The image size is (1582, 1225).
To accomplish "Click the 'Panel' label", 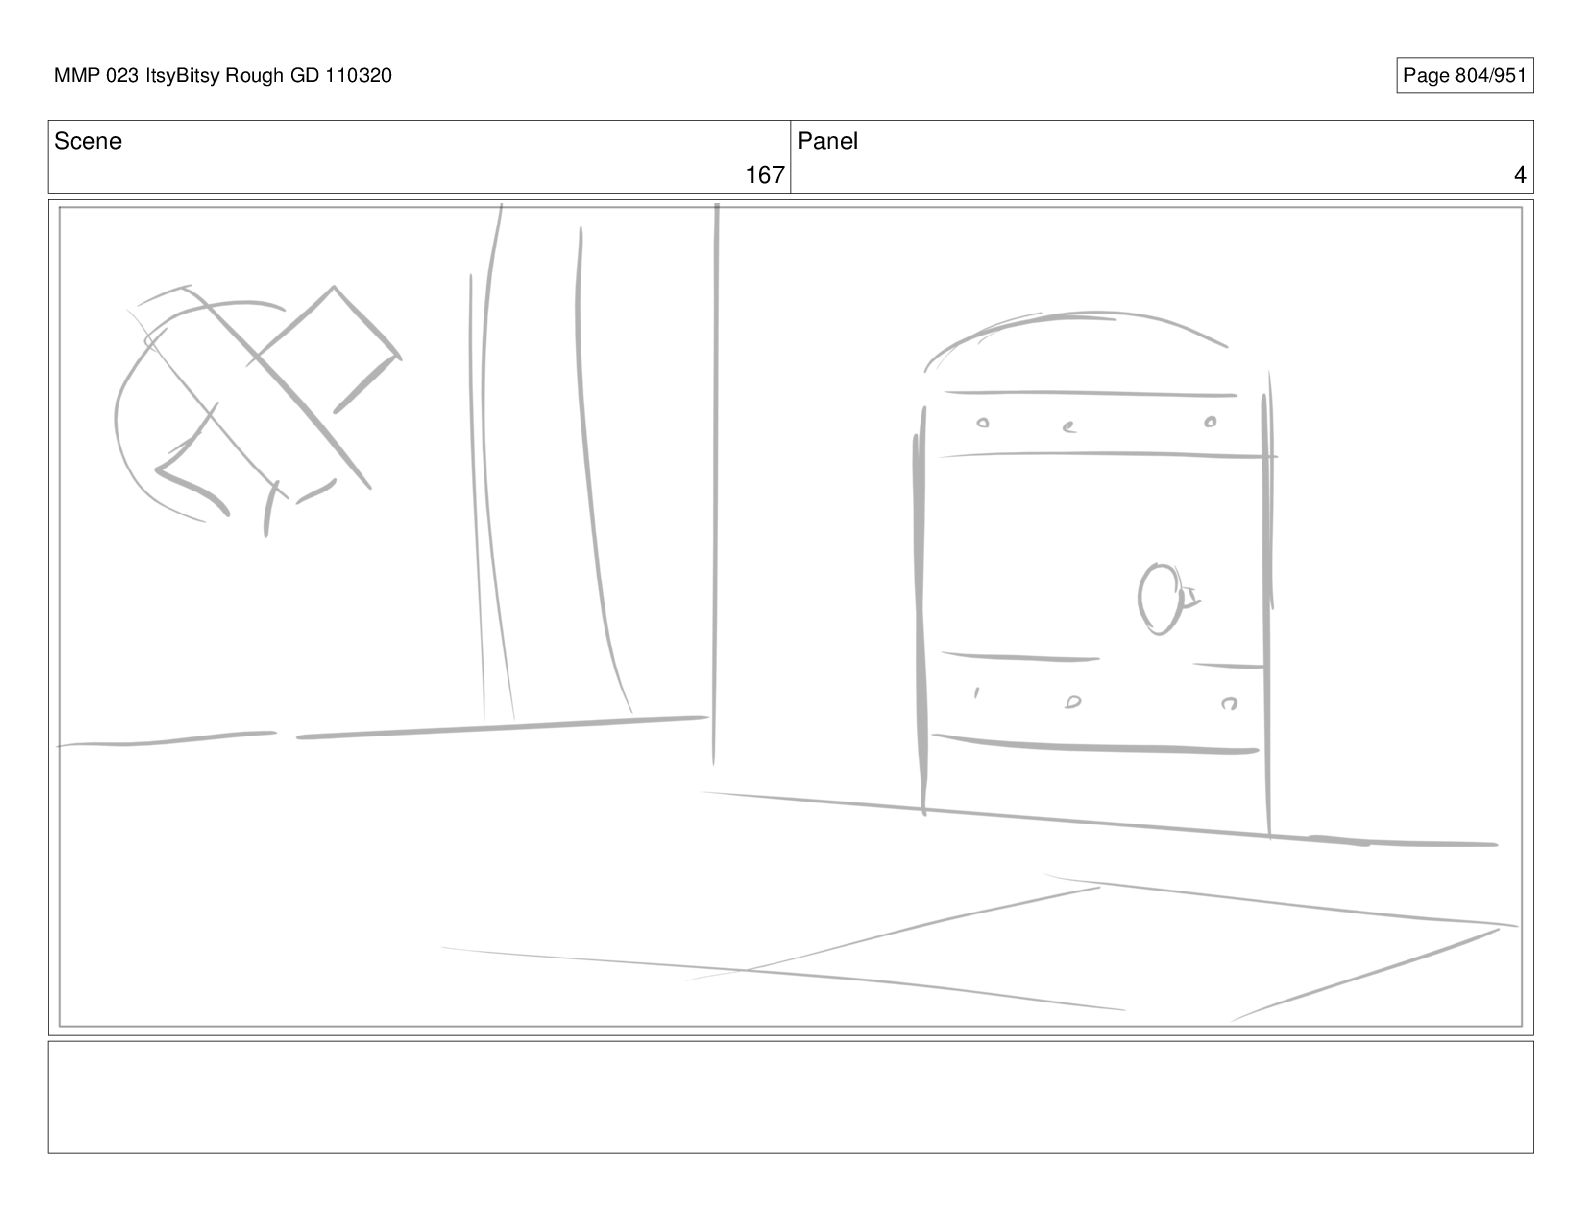I will [827, 141].
